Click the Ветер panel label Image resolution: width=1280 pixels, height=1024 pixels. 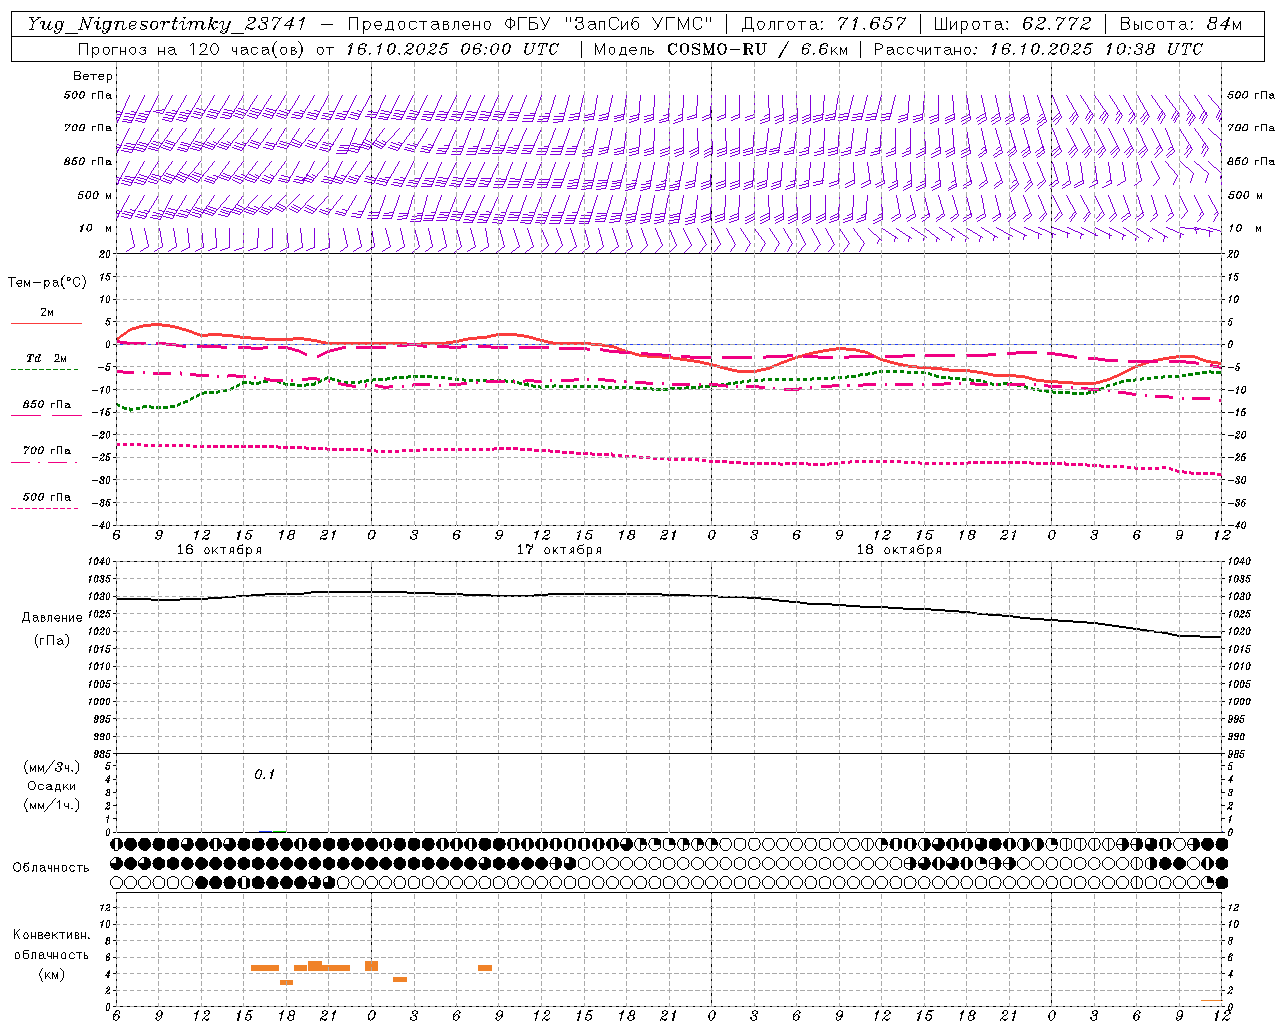click(x=93, y=76)
